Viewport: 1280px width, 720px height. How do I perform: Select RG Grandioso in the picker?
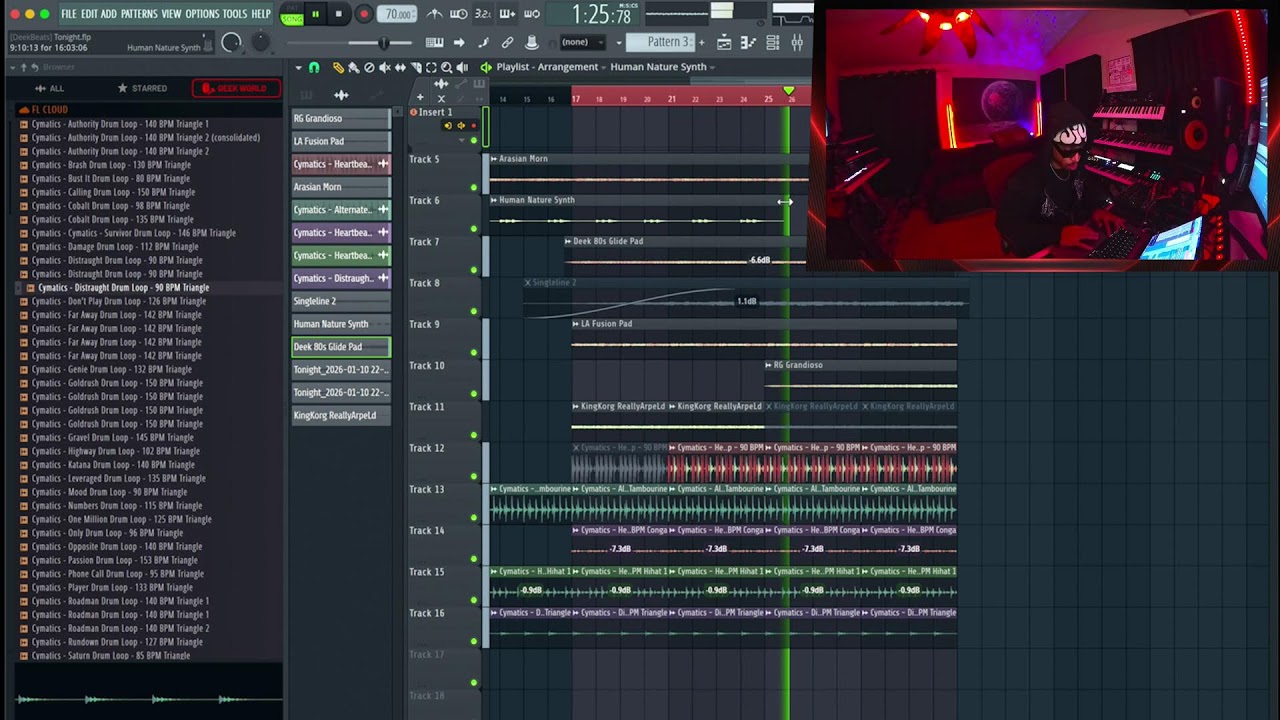(341, 118)
